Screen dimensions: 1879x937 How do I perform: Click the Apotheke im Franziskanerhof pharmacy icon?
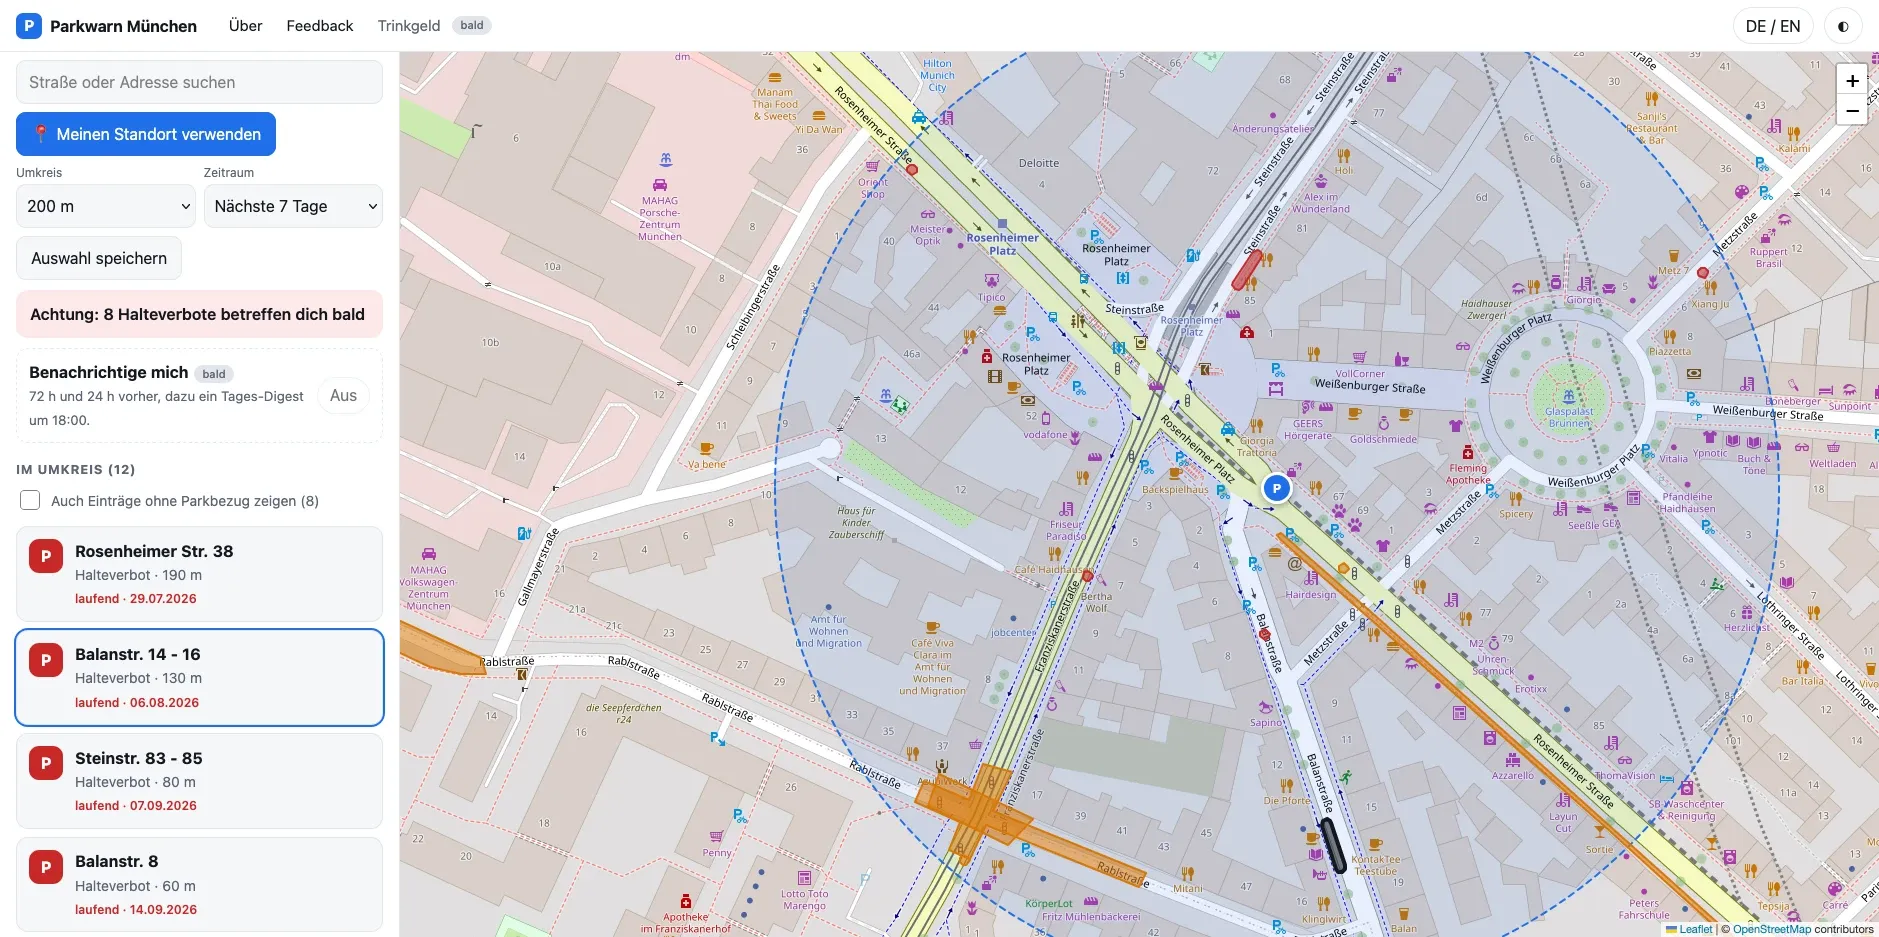(x=686, y=901)
